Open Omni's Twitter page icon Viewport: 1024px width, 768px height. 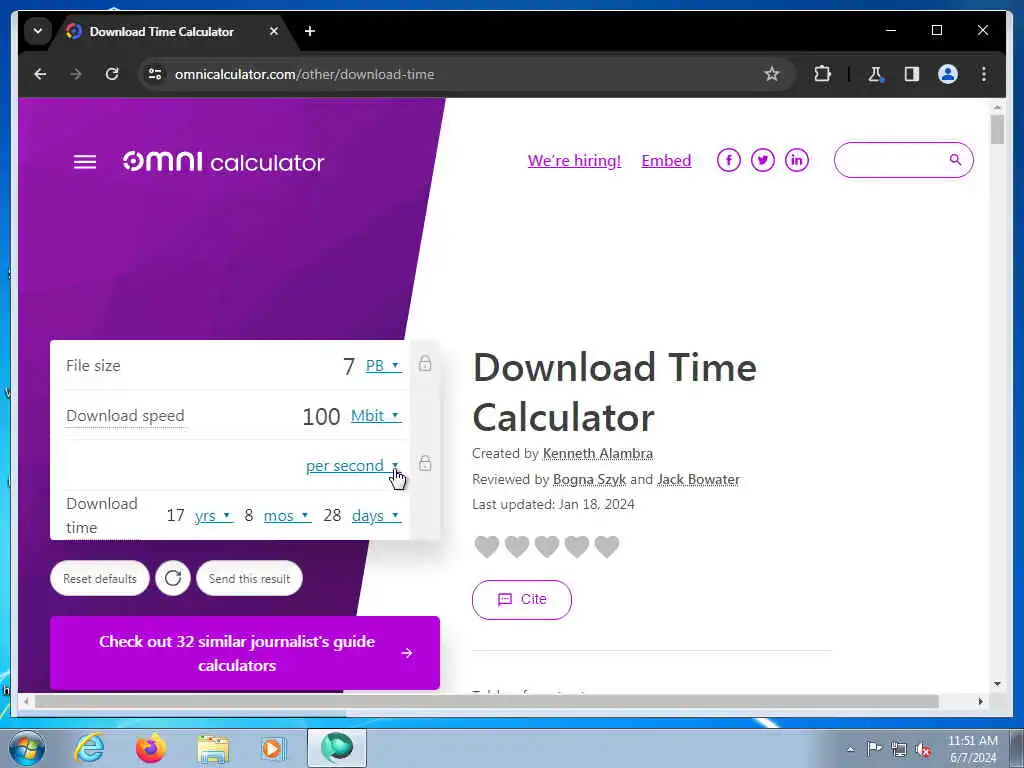[763, 160]
